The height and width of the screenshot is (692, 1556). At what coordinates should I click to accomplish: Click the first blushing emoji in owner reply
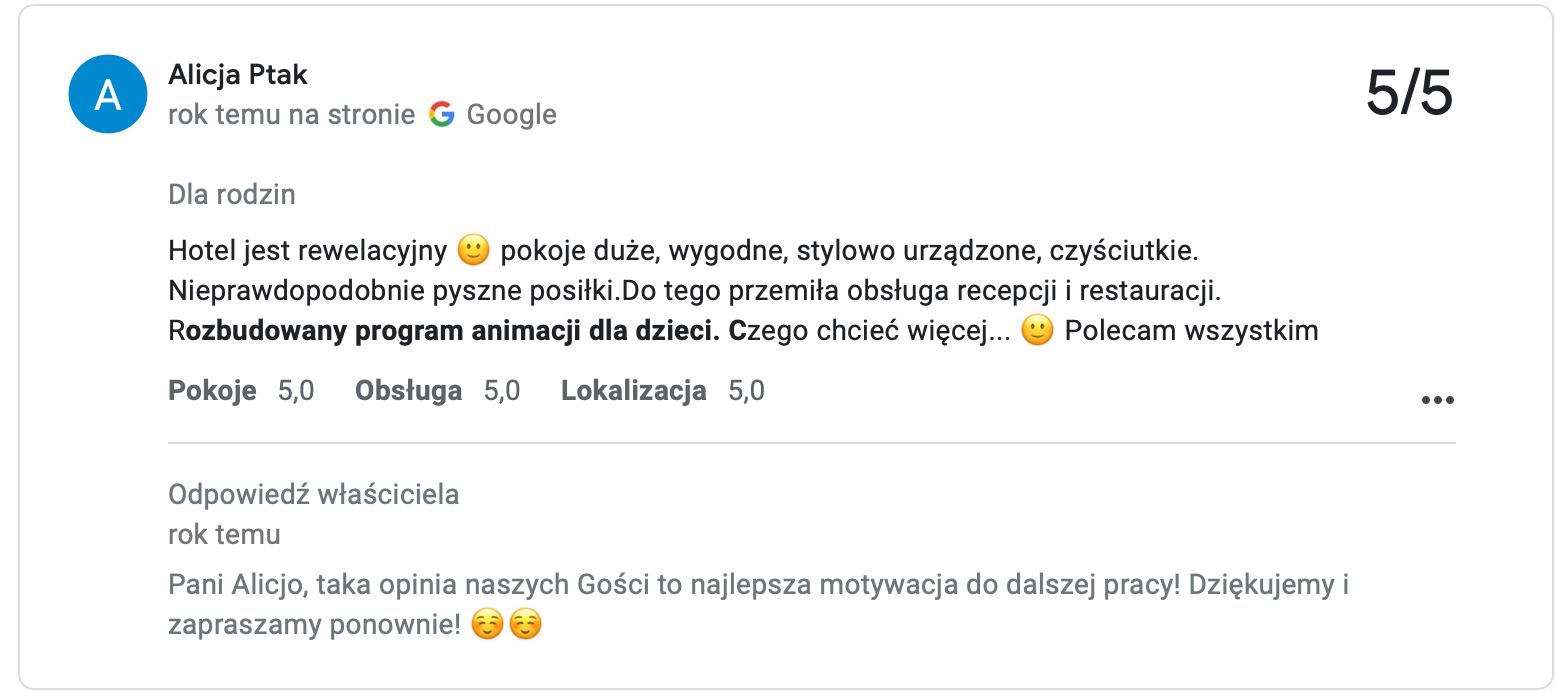487,626
